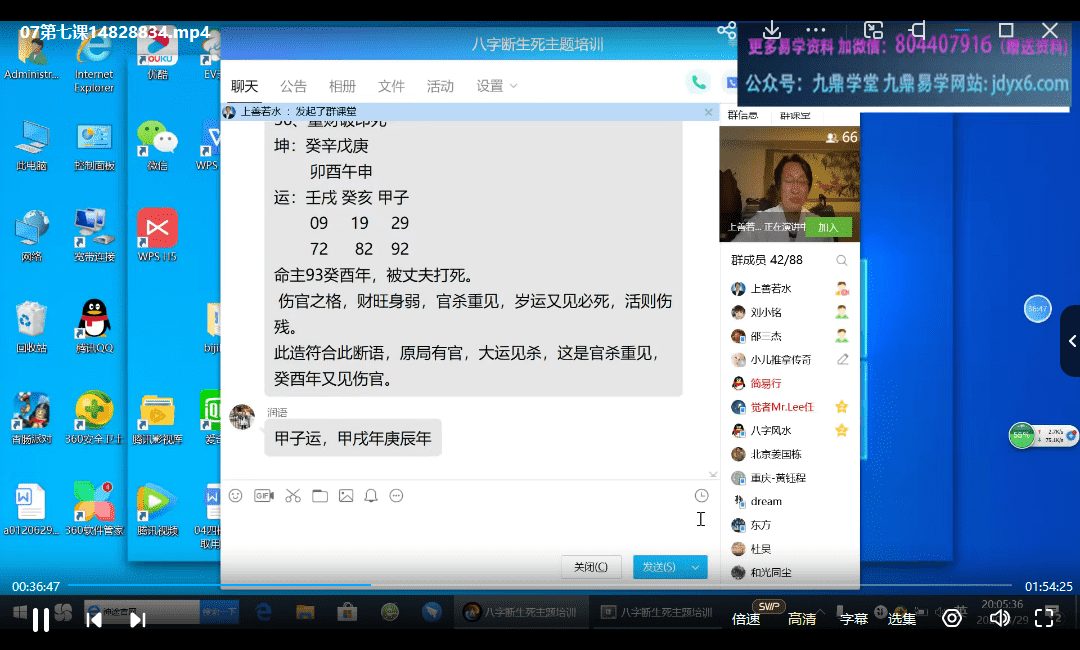Click the 发送(S) send button
Image resolution: width=1080 pixels, height=650 pixels.
click(x=659, y=567)
